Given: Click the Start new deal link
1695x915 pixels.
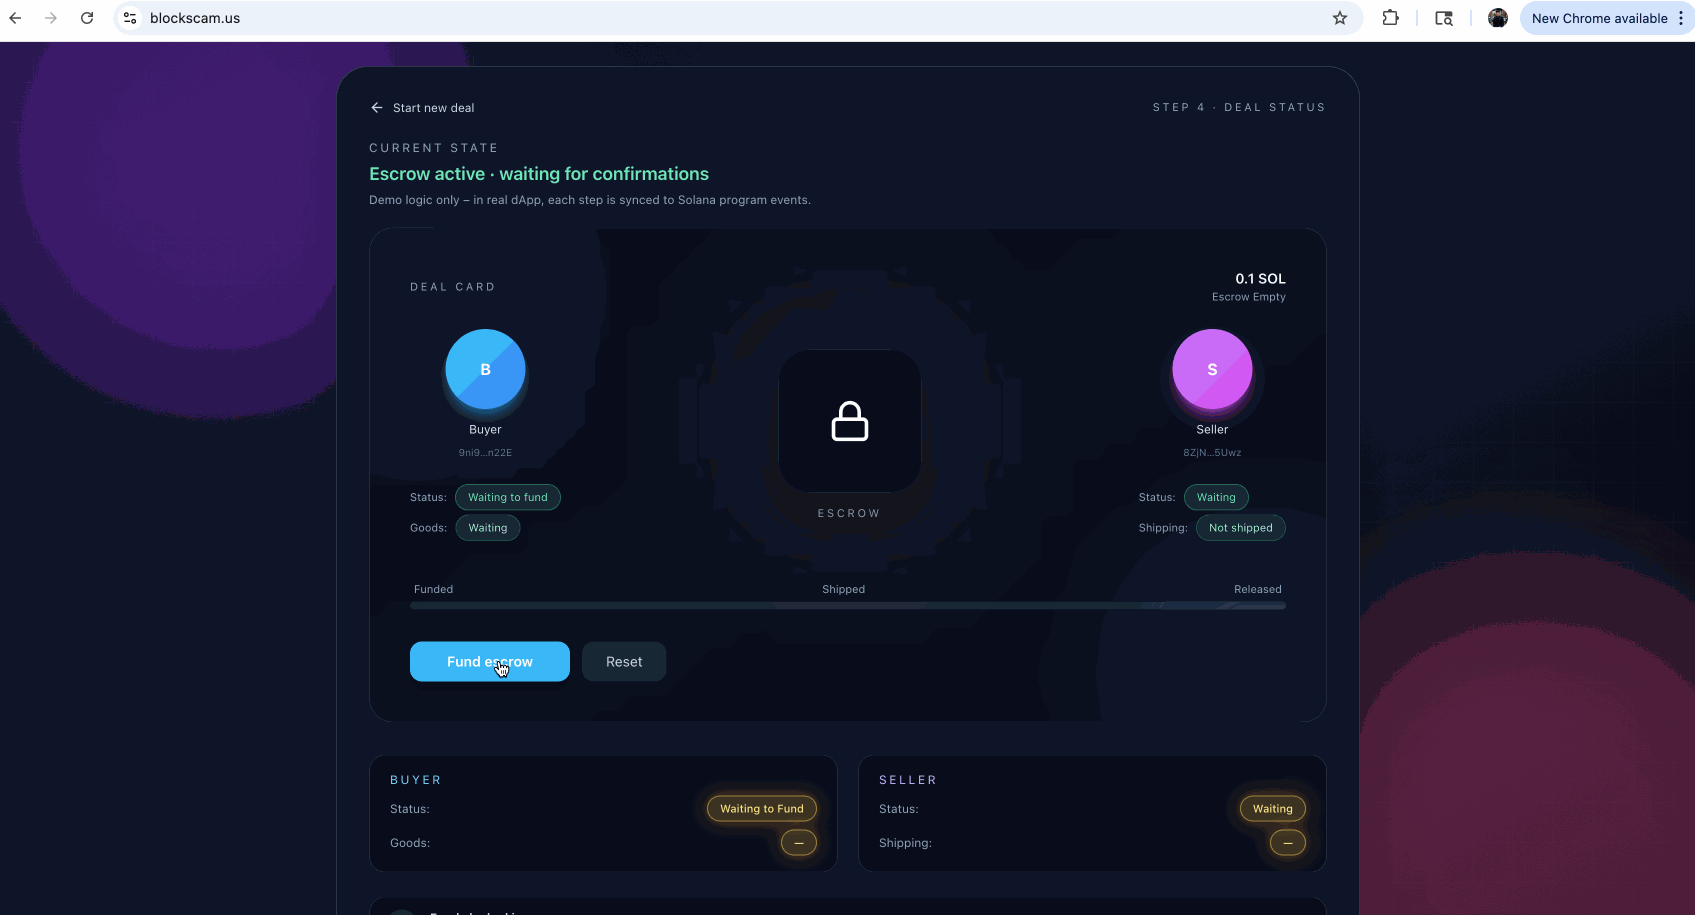Looking at the screenshot, I should (433, 107).
